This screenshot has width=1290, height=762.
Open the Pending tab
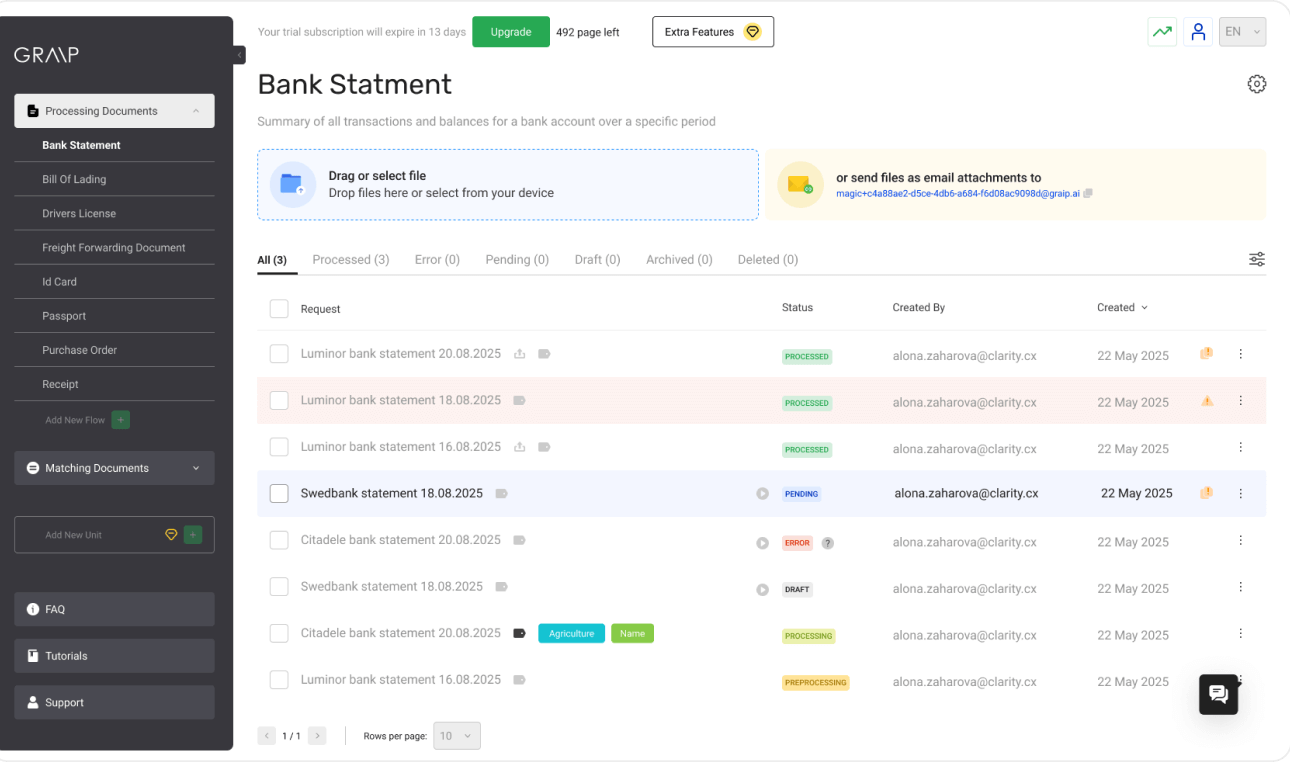click(x=517, y=259)
